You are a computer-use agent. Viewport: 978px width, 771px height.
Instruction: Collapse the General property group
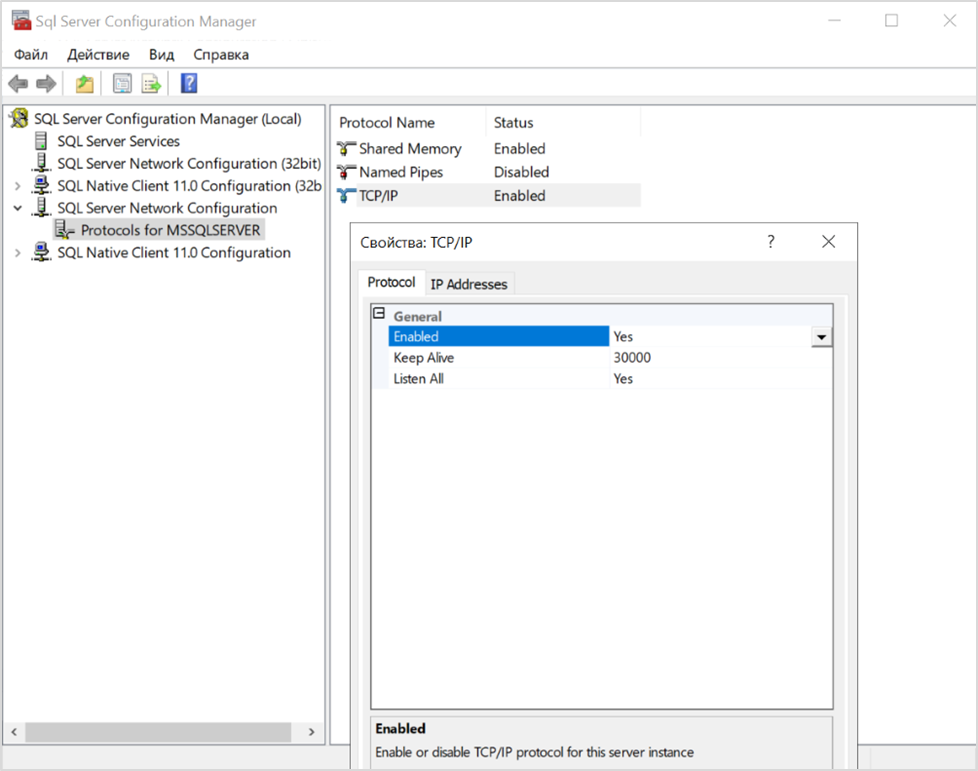click(379, 313)
